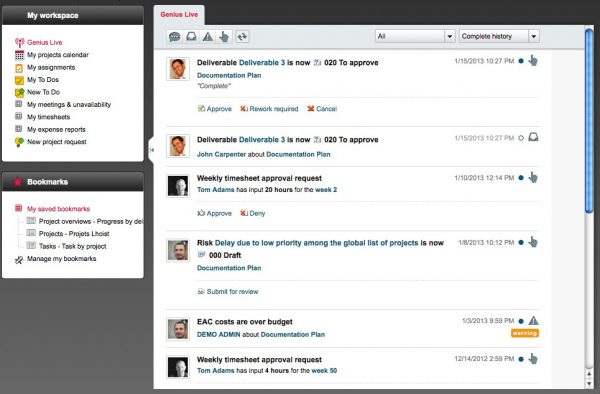This screenshot has height=394, width=600.
Task: Toggle read dot on first Deliverable 3 entry
Action: [x=521, y=61]
